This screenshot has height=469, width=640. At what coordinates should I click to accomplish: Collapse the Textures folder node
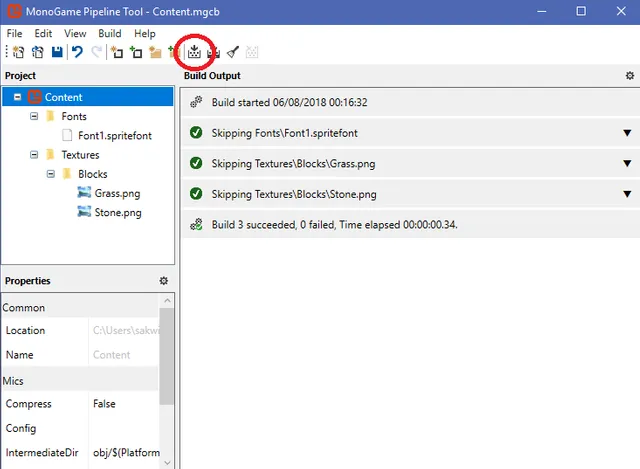34,155
